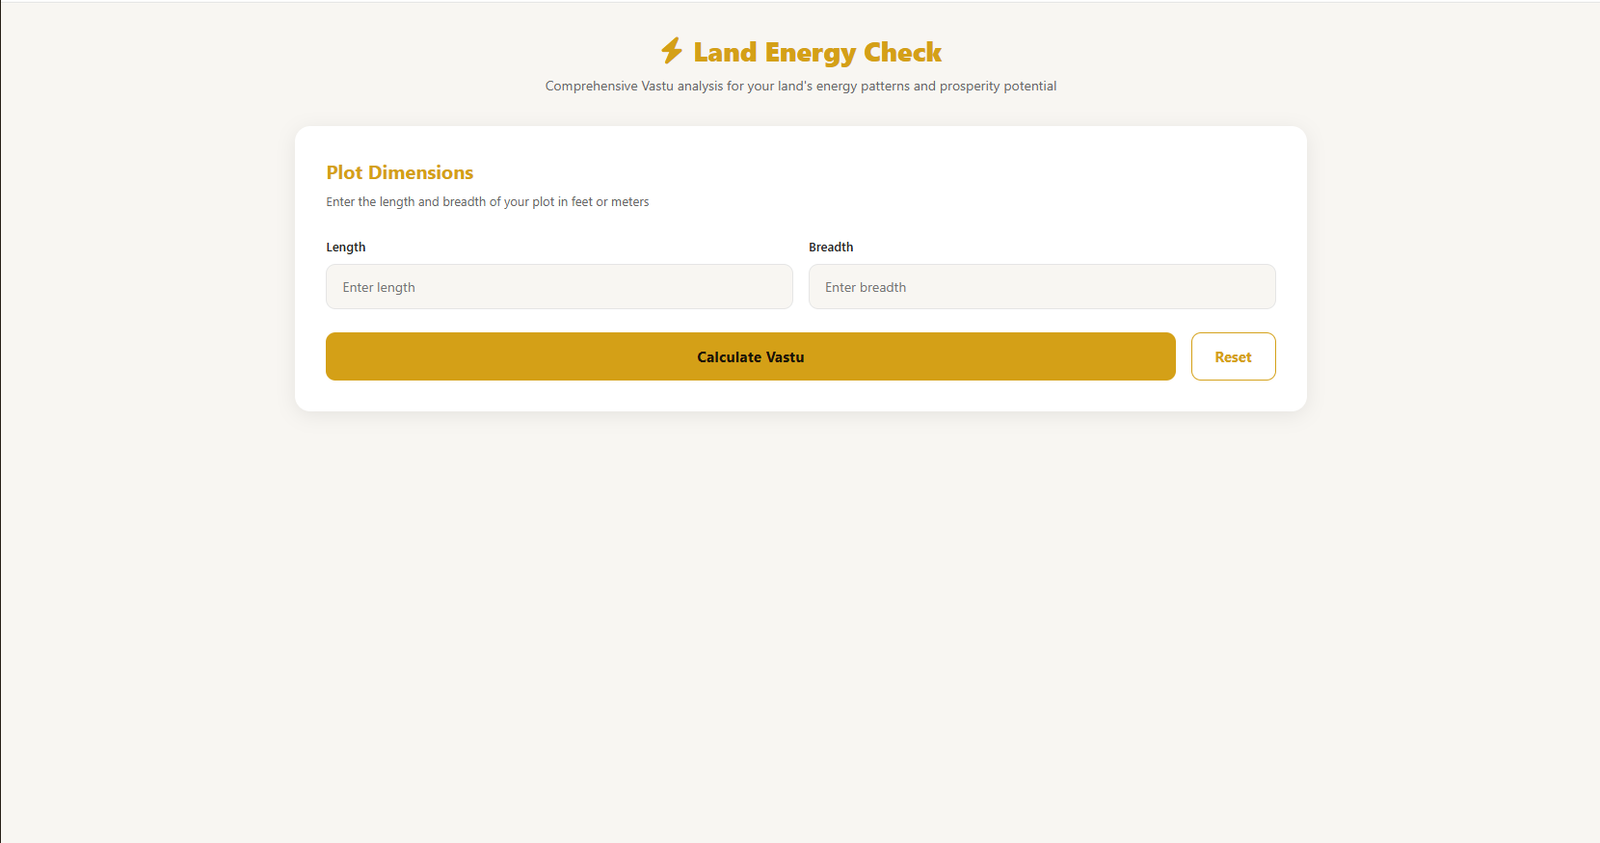1600x843 pixels.
Task: Click 'feet or meters' in the description
Action: [x=610, y=202]
